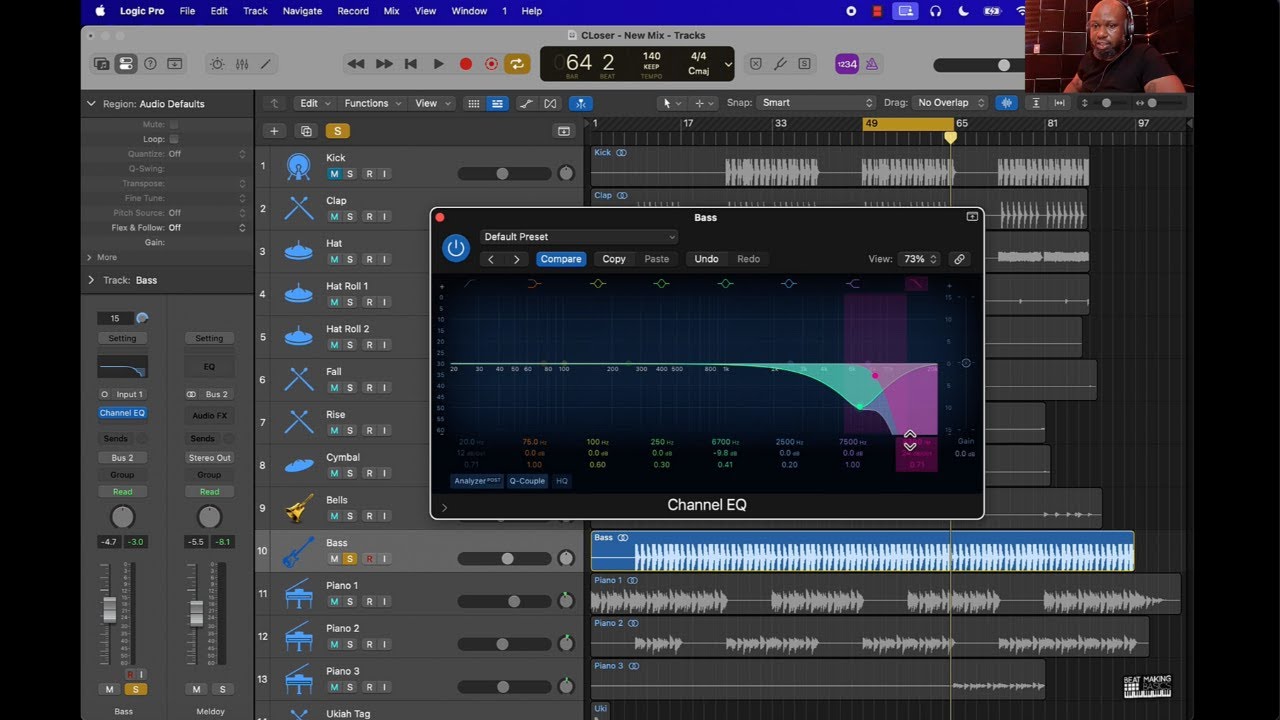The height and width of the screenshot is (720, 1280).
Task: Select the previous preset arrow
Action: point(490,259)
